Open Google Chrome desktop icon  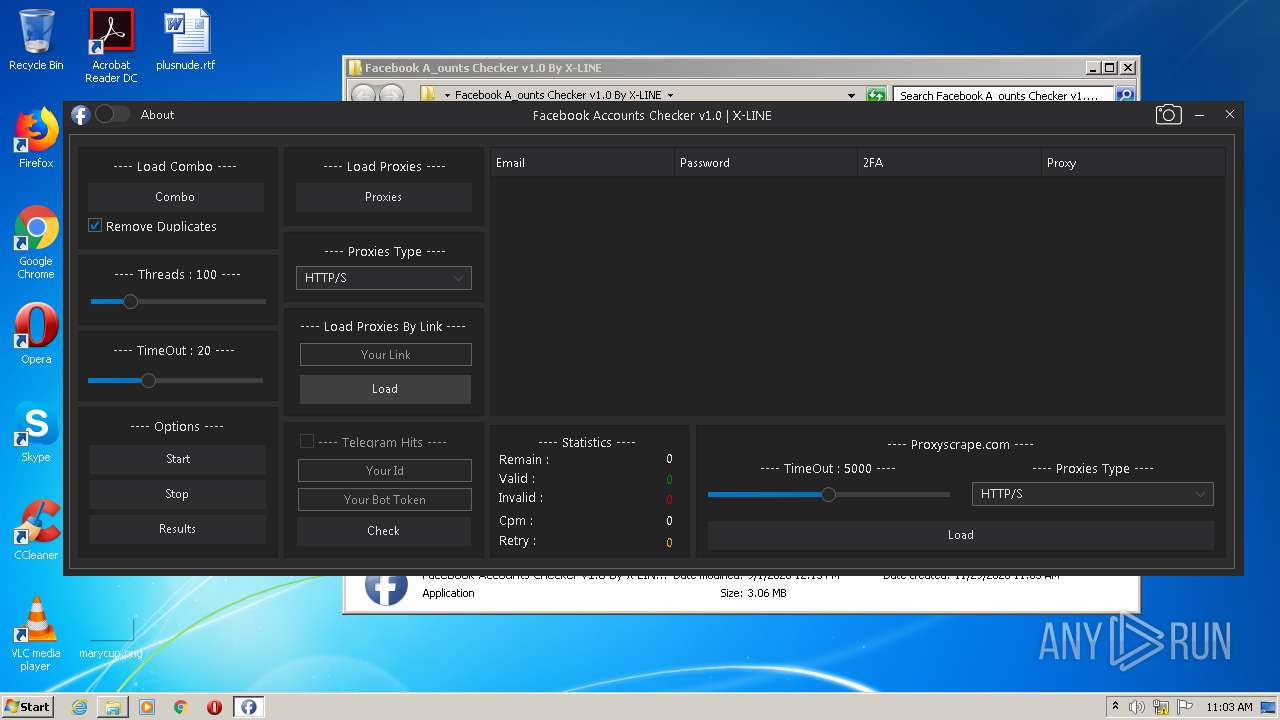click(36, 242)
